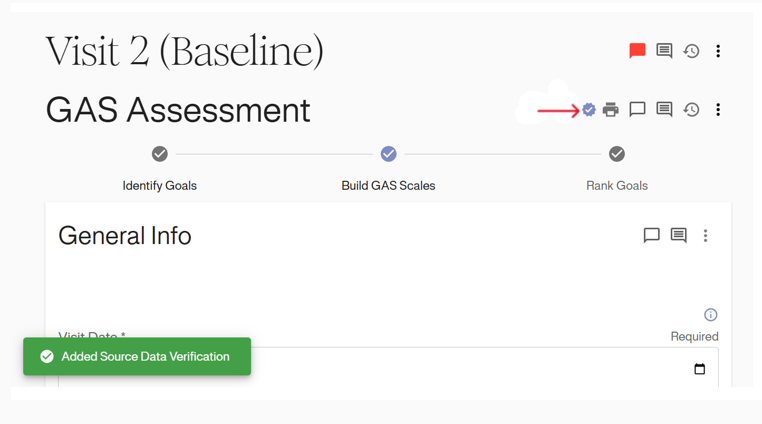This screenshot has width=762, height=424.
Task: View history for Visit 2 (Baseline)
Action: click(691, 51)
